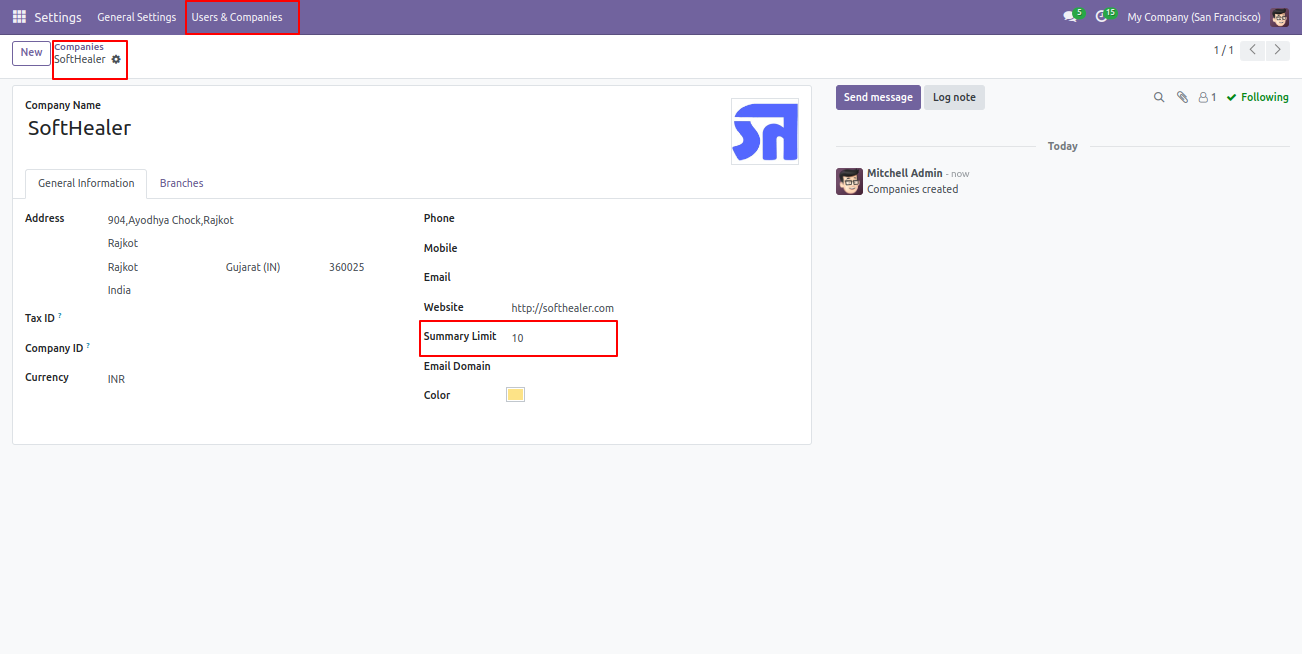Attach files using the paperclip icon
This screenshot has height=654, width=1302.
tap(1182, 97)
